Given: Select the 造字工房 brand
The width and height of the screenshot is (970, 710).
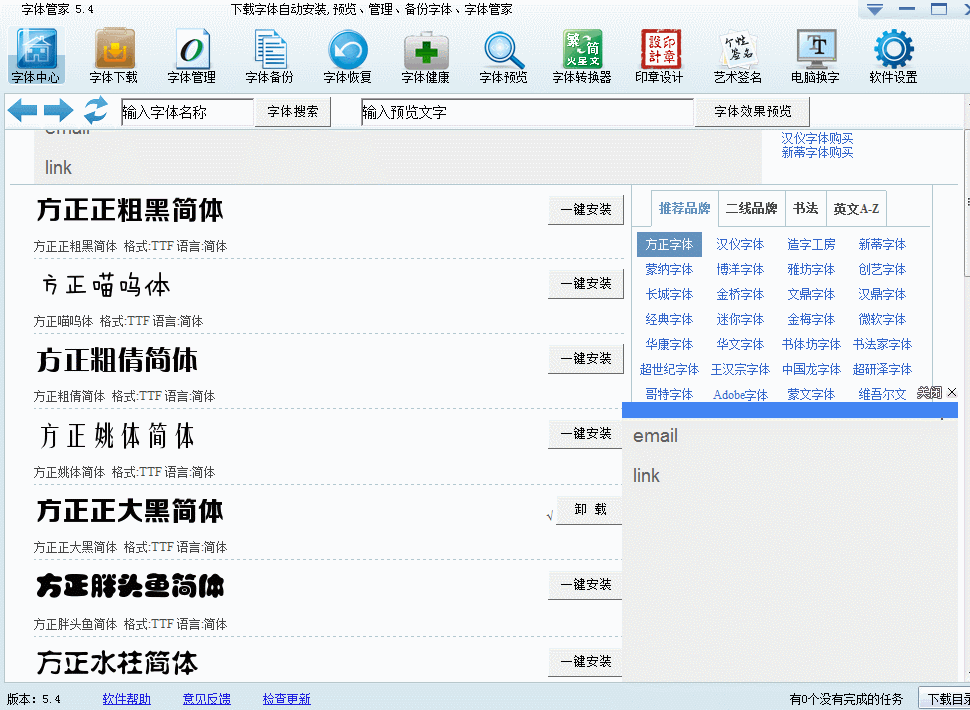Looking at the screenshot, I should [811, 245].
